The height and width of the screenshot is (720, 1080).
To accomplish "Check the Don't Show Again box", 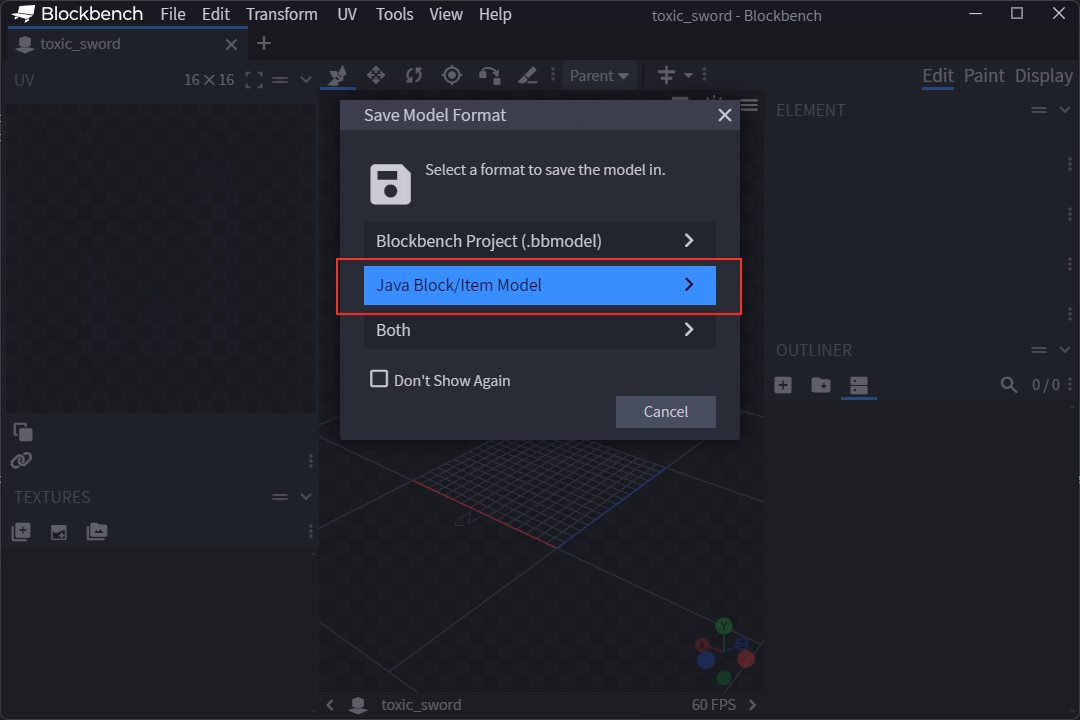I will pos(379,379).
